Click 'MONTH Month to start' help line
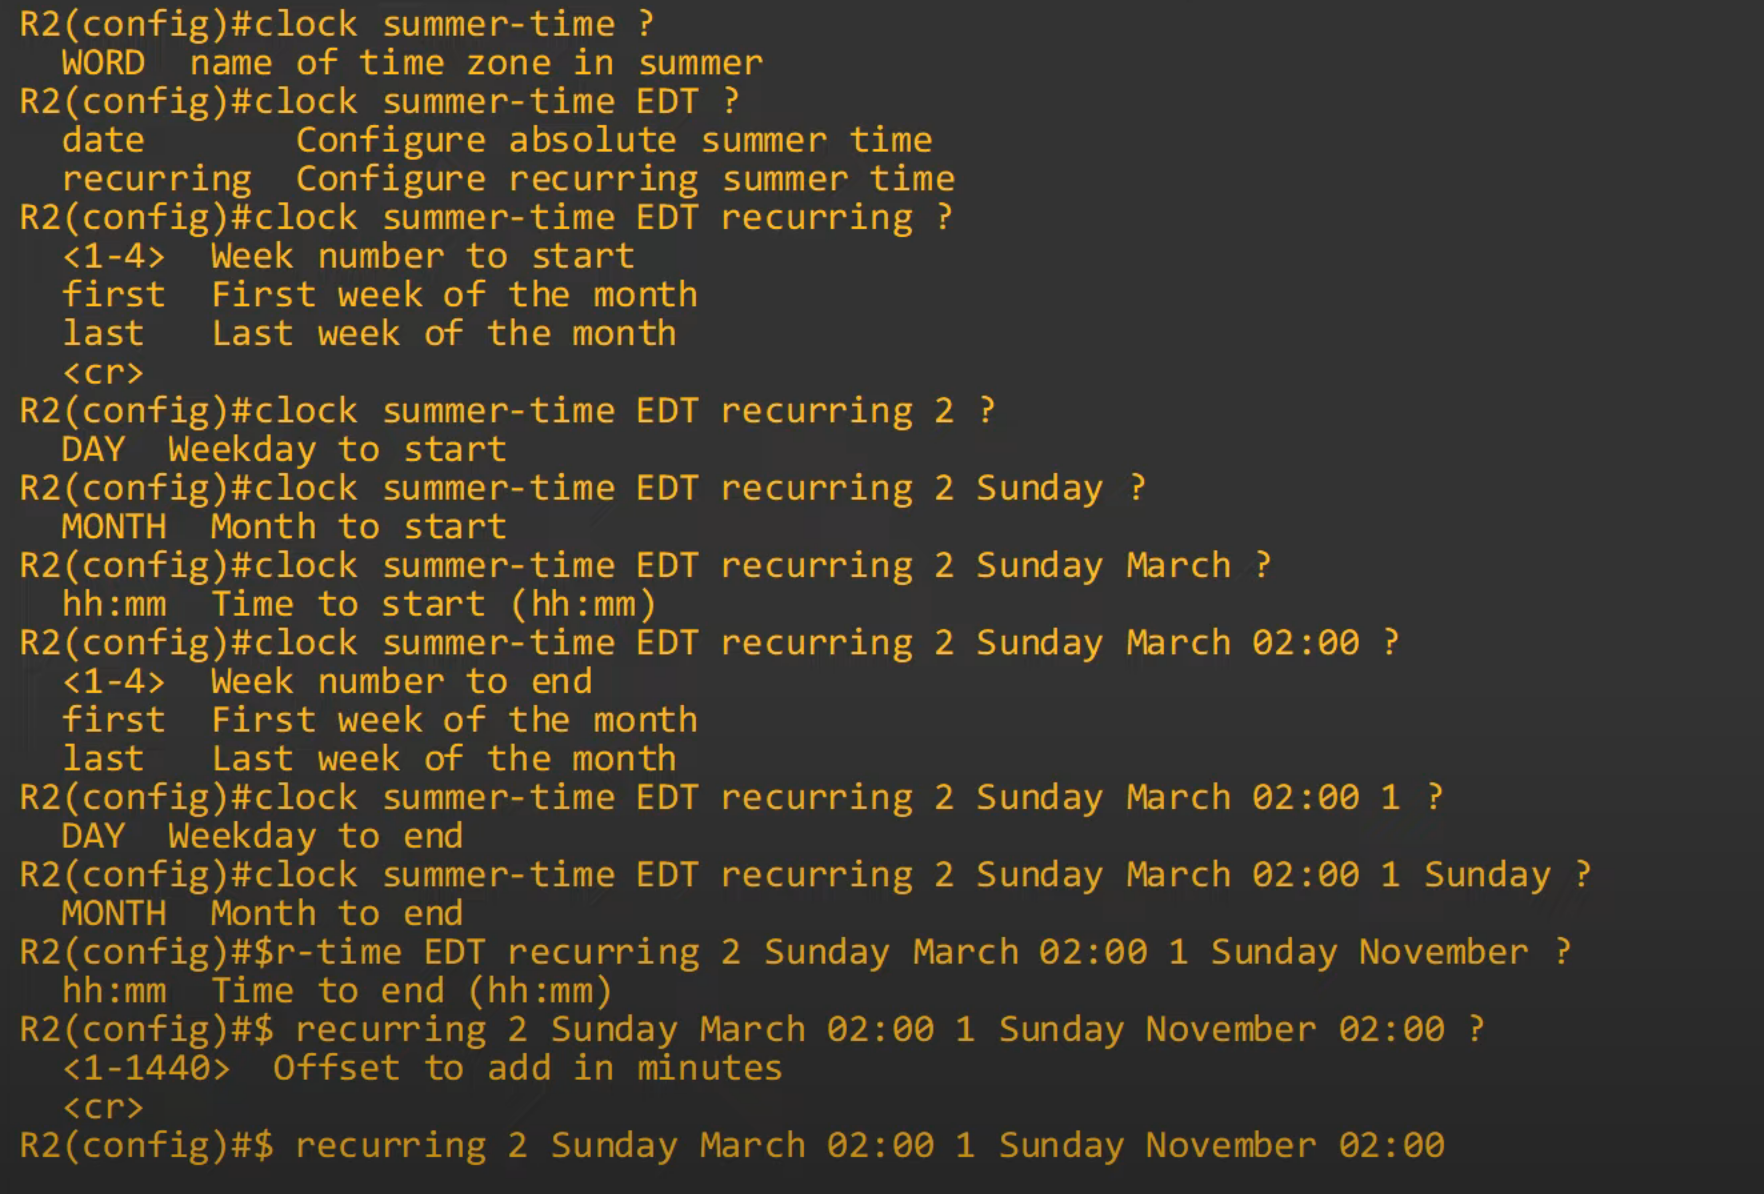The image size is (1764, 1194). 284,527
